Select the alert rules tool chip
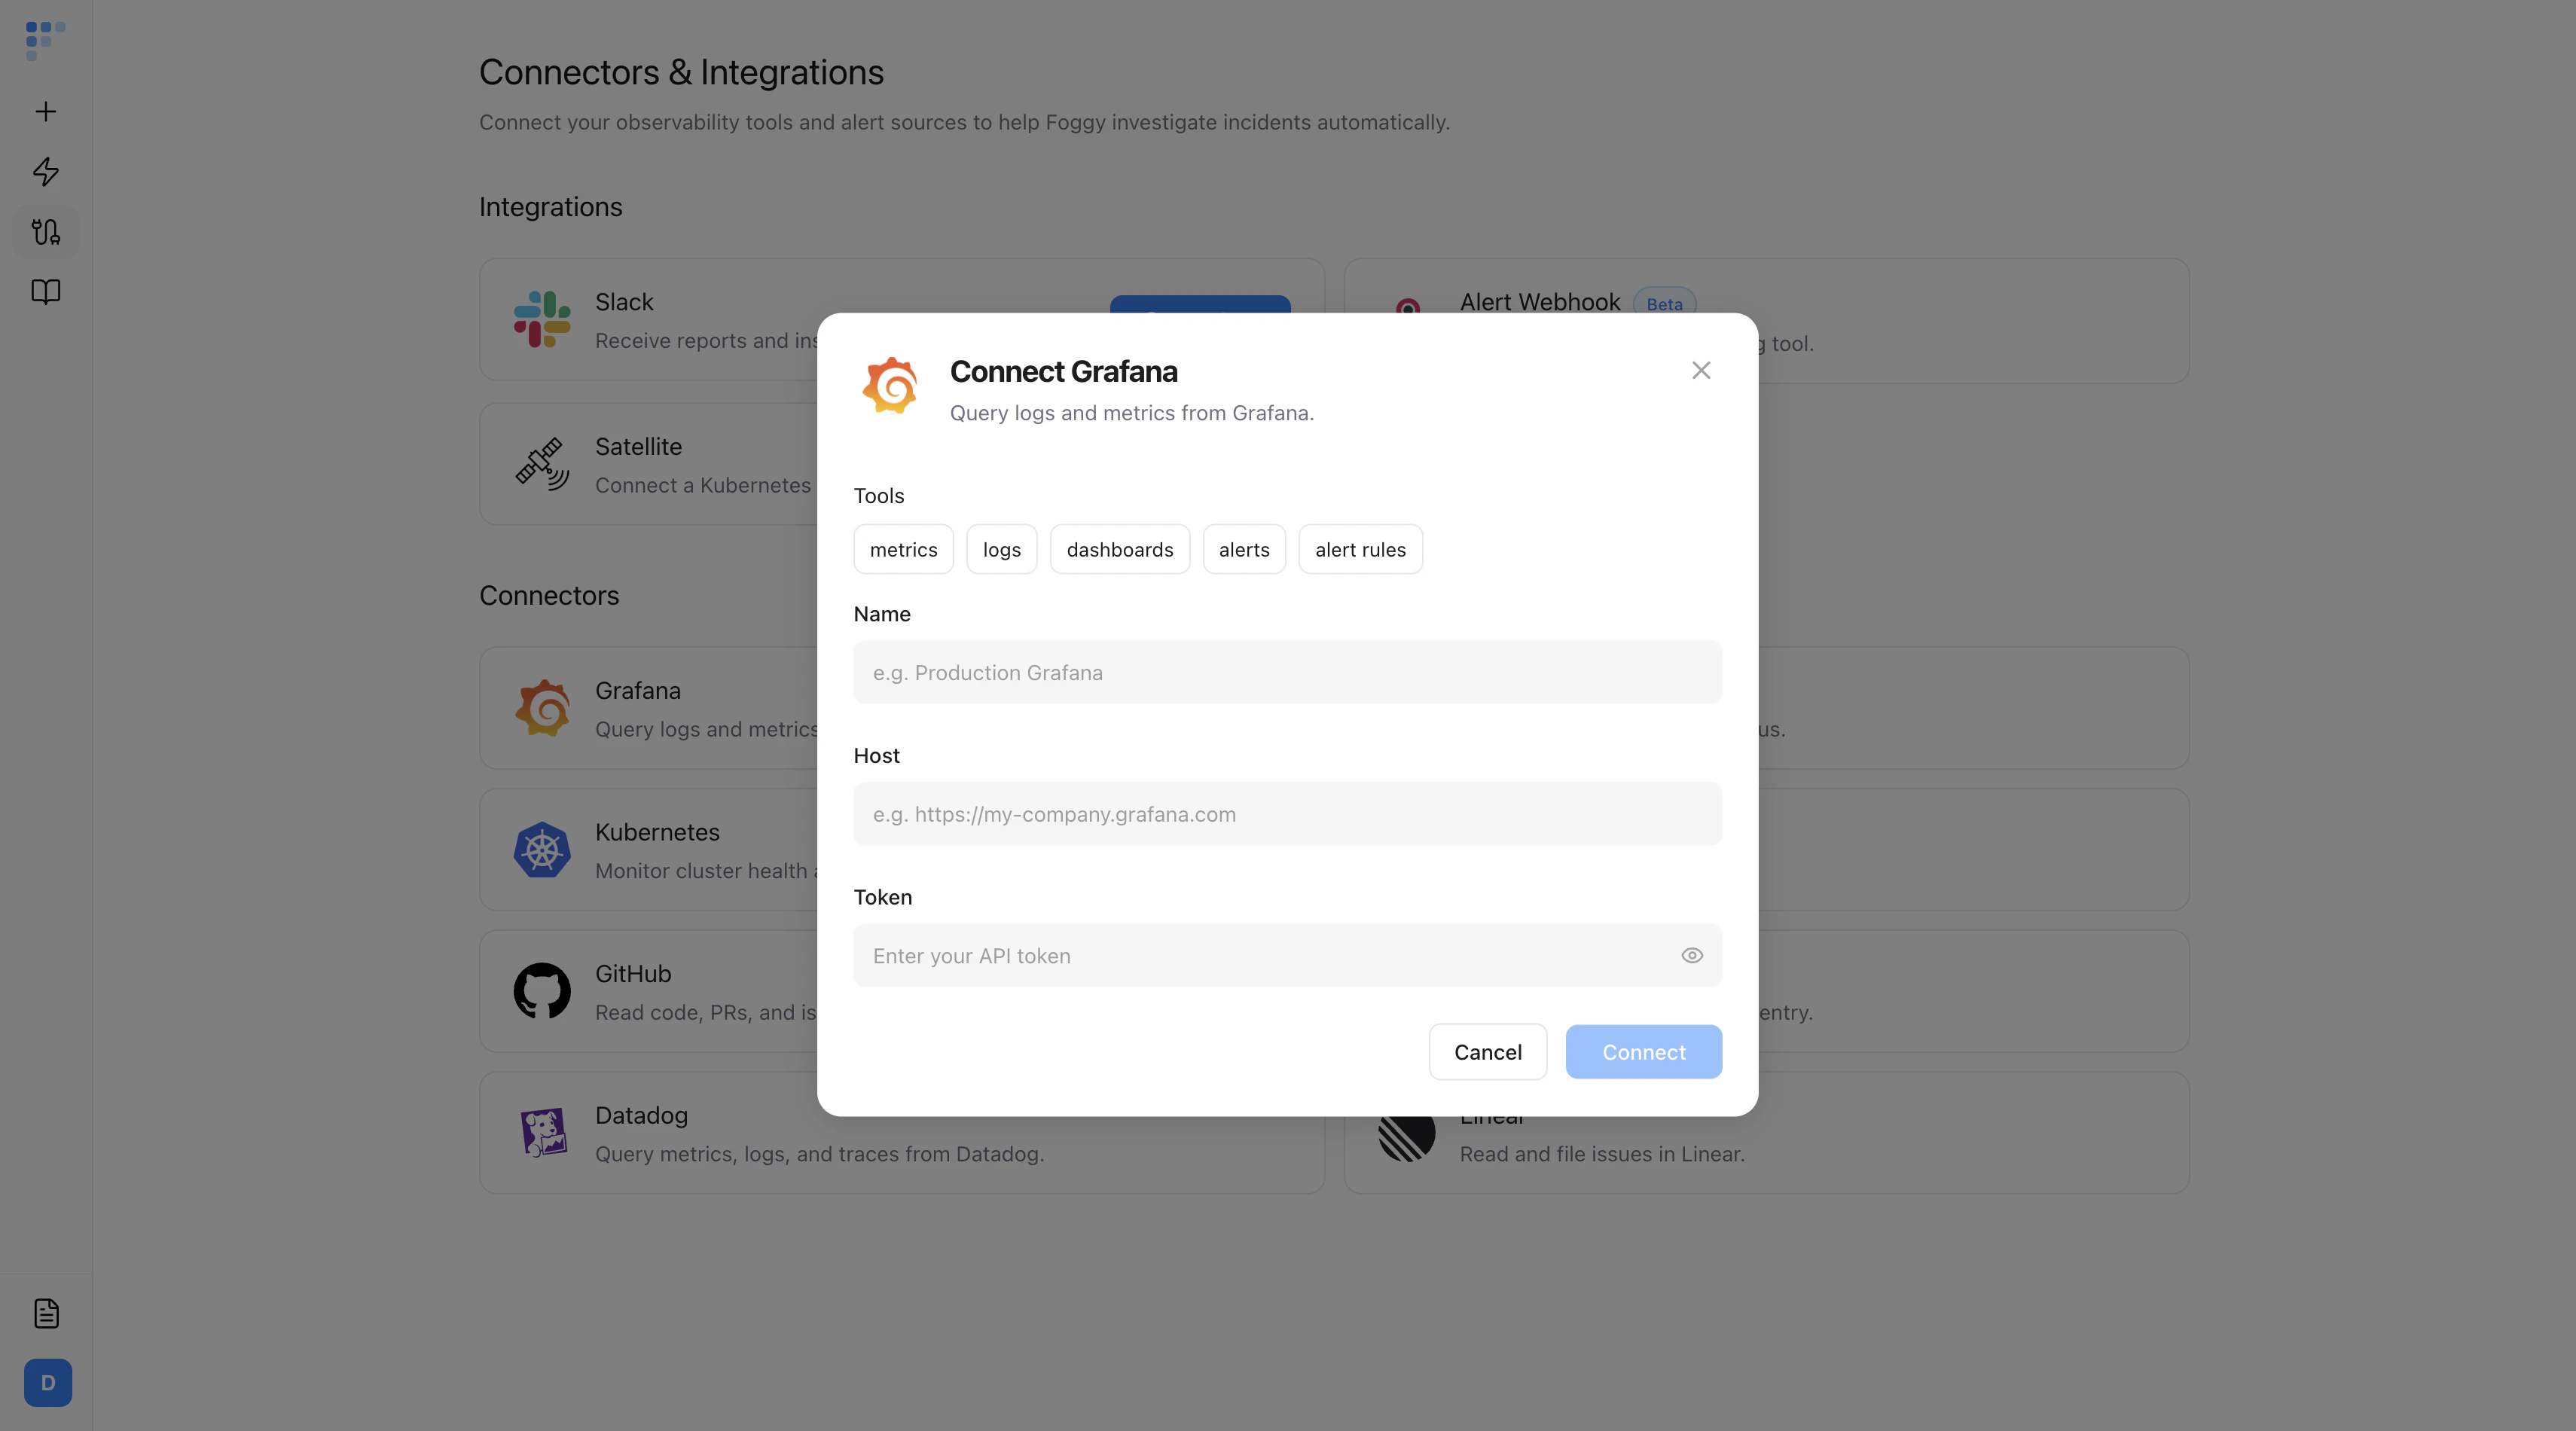The image size is (2576, 1431). click(1360, 549)
